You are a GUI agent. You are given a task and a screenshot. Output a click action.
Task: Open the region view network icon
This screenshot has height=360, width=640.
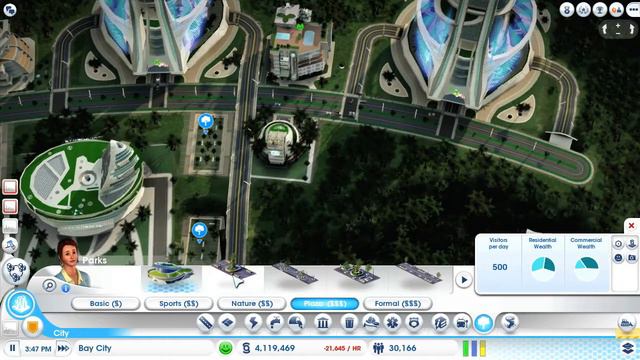(x=16, y=271)
